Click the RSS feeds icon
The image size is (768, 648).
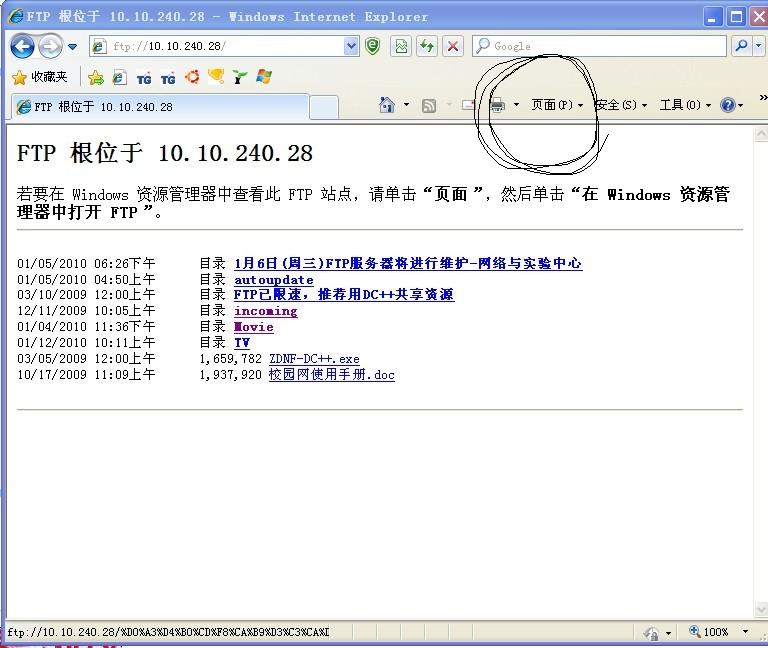(x=429, y=105)
